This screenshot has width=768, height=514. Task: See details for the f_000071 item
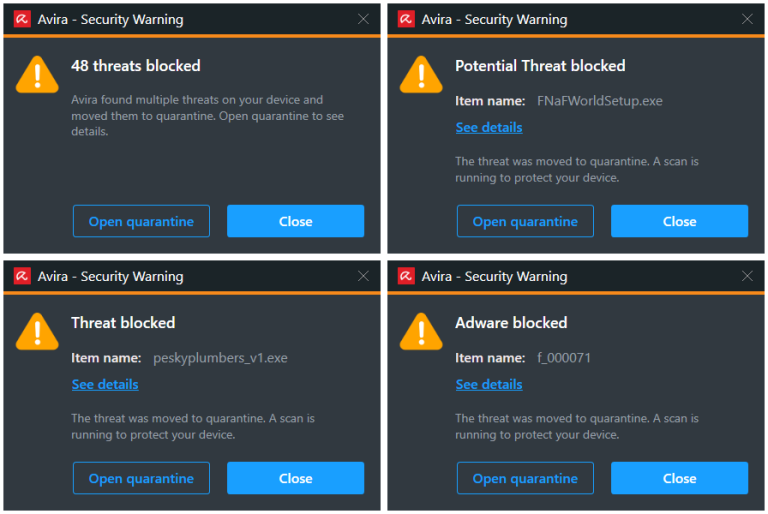pos(489,385)
